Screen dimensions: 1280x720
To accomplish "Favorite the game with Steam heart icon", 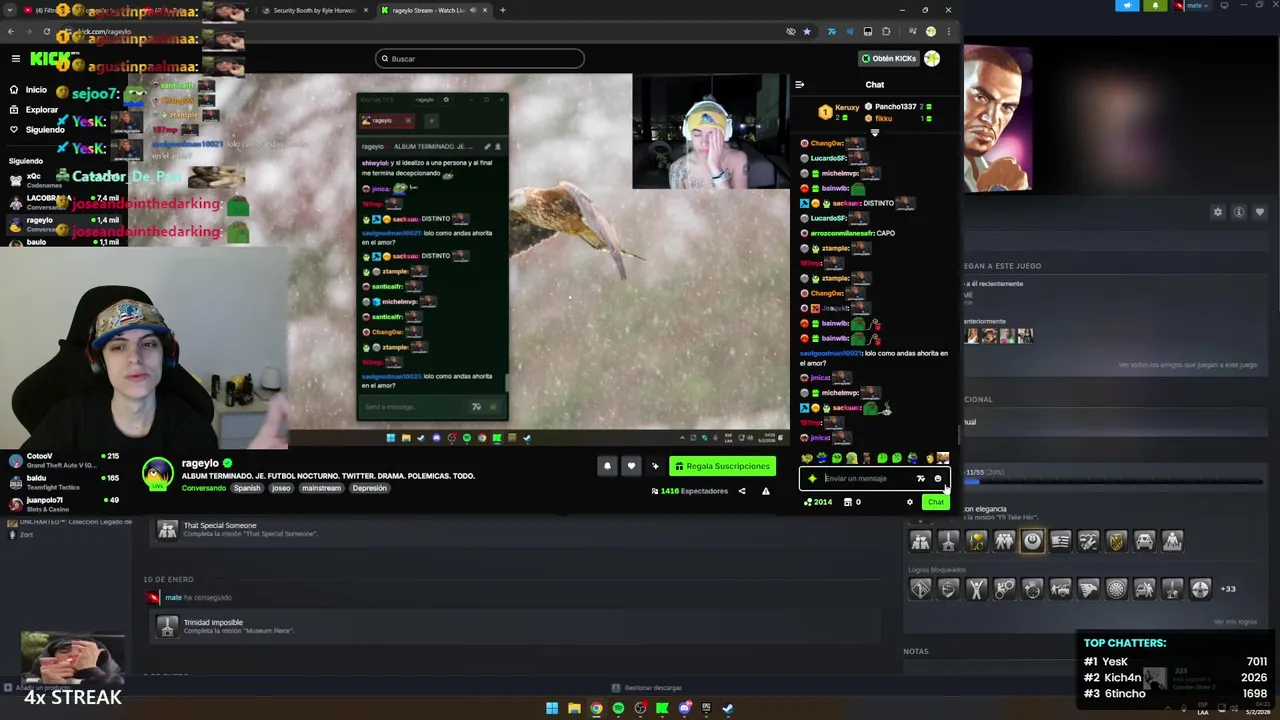I will pos(1260,212).
